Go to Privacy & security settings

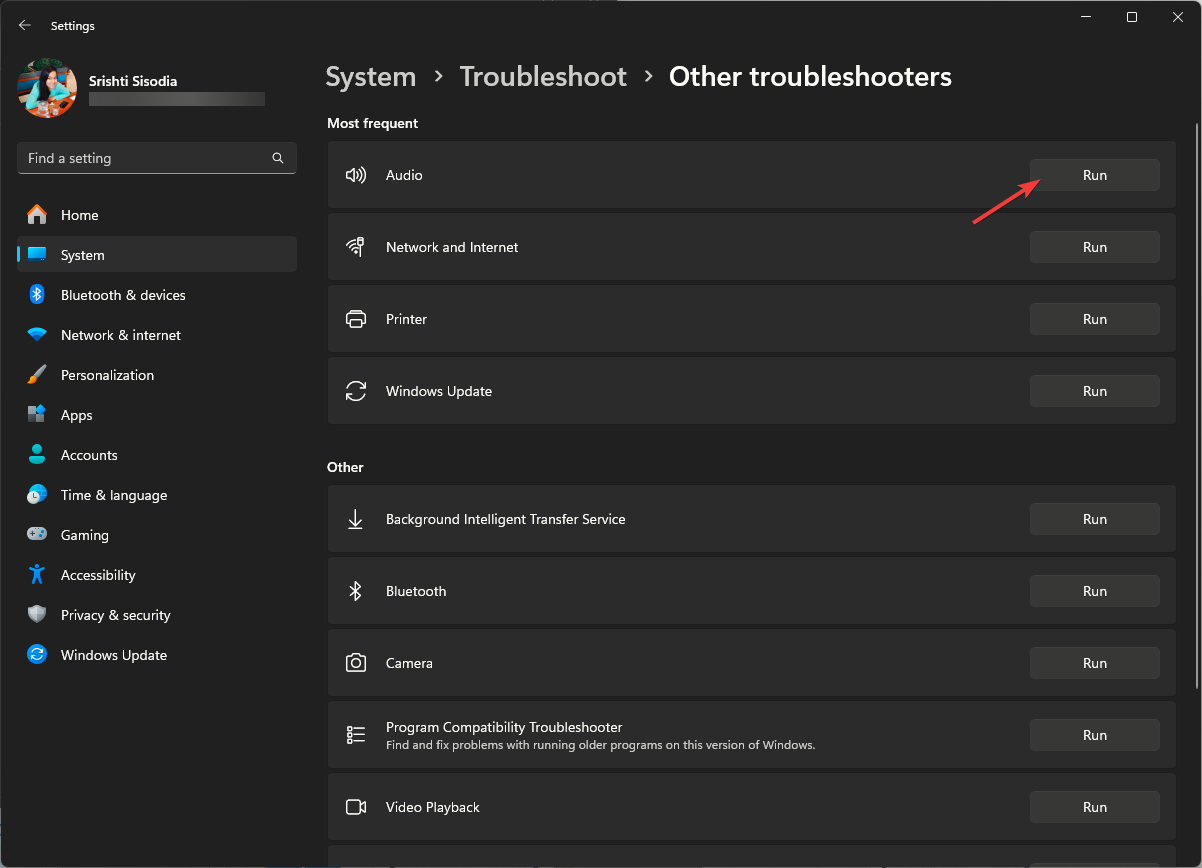pos(157,615)
